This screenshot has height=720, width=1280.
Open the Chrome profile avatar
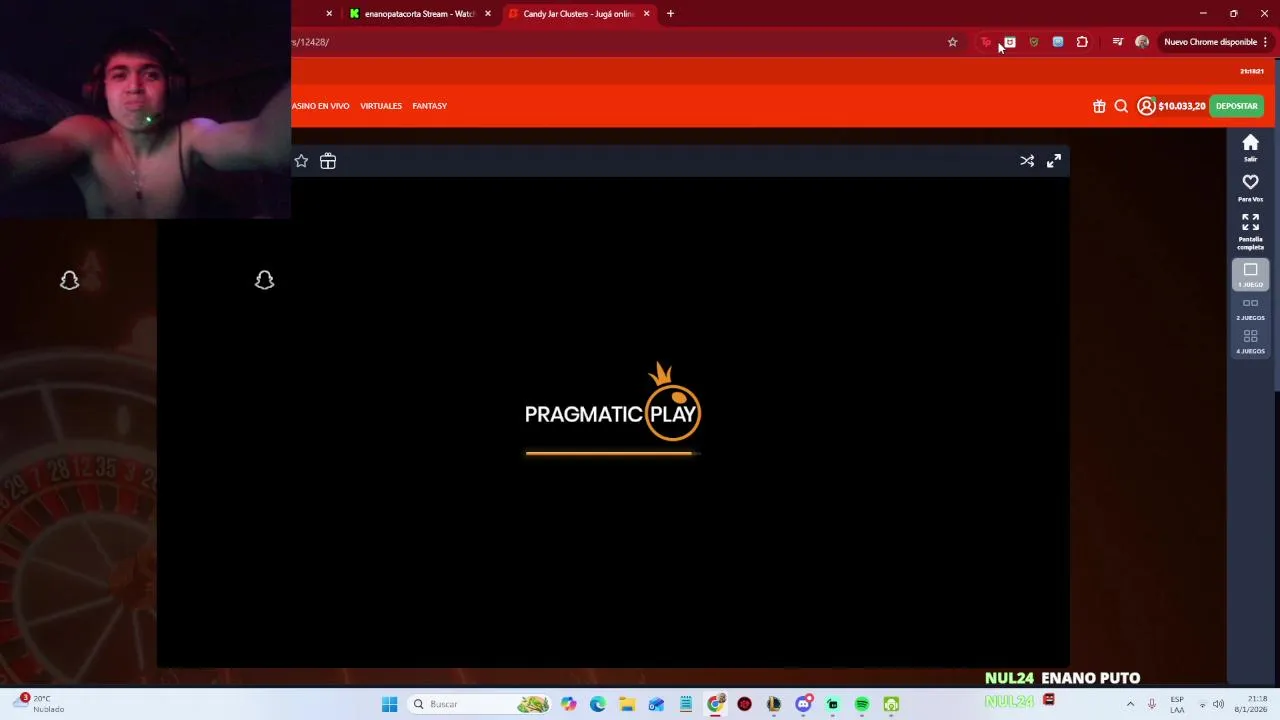pyautogui.click(x=1142, y=42)
